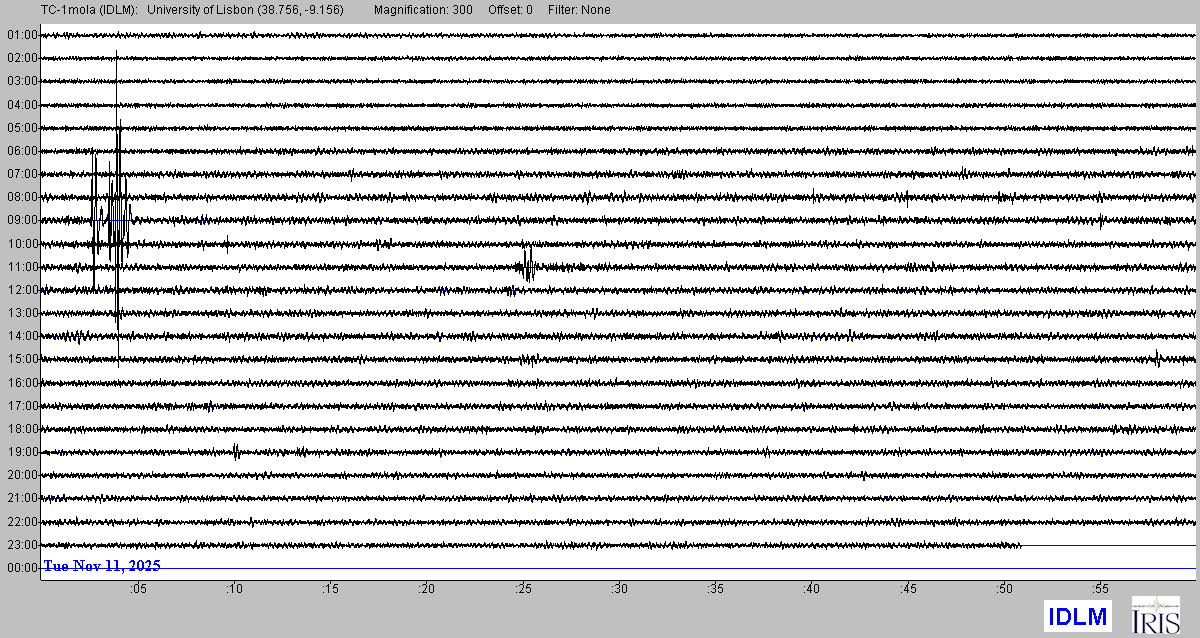
Task: Select the 01:00 hour row label
Action: [x=21, y=35]
